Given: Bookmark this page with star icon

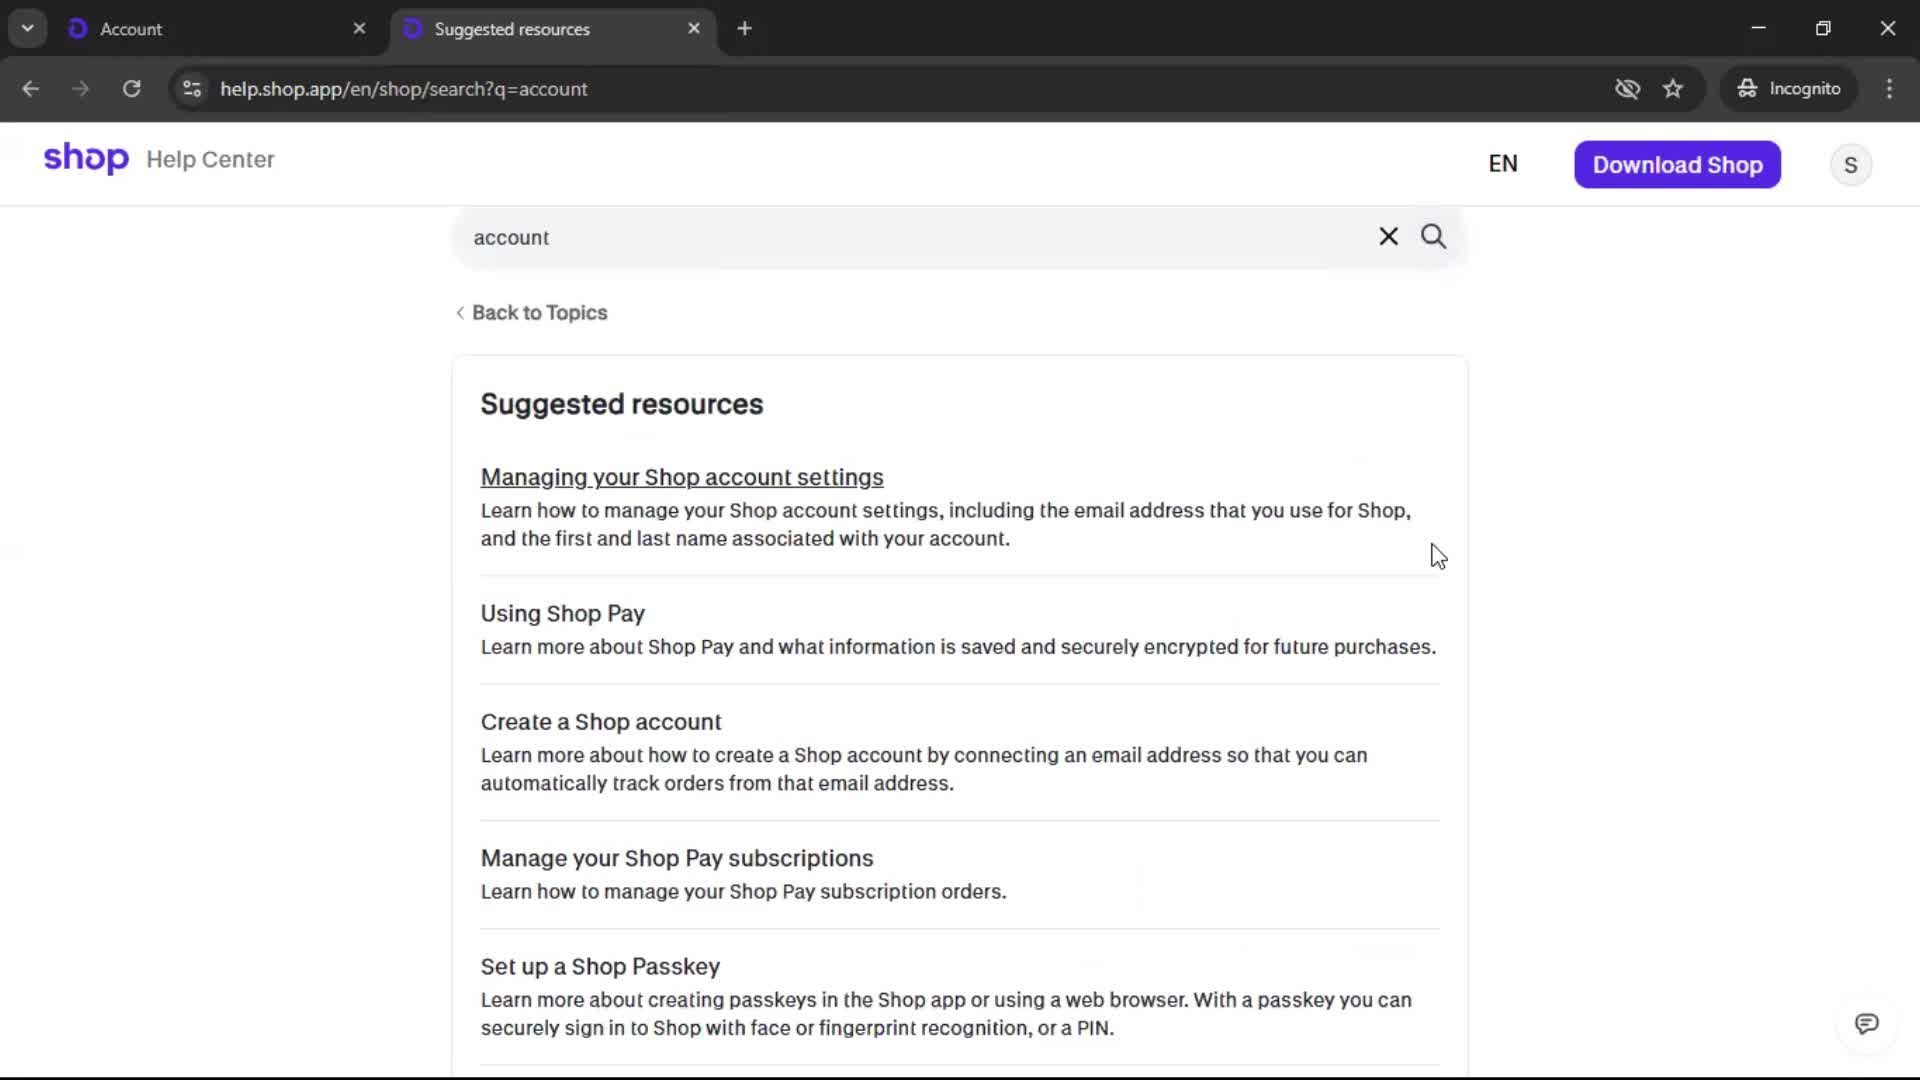Looking at the screenshot, I should pyautogui.click(x=1673, y=89).
